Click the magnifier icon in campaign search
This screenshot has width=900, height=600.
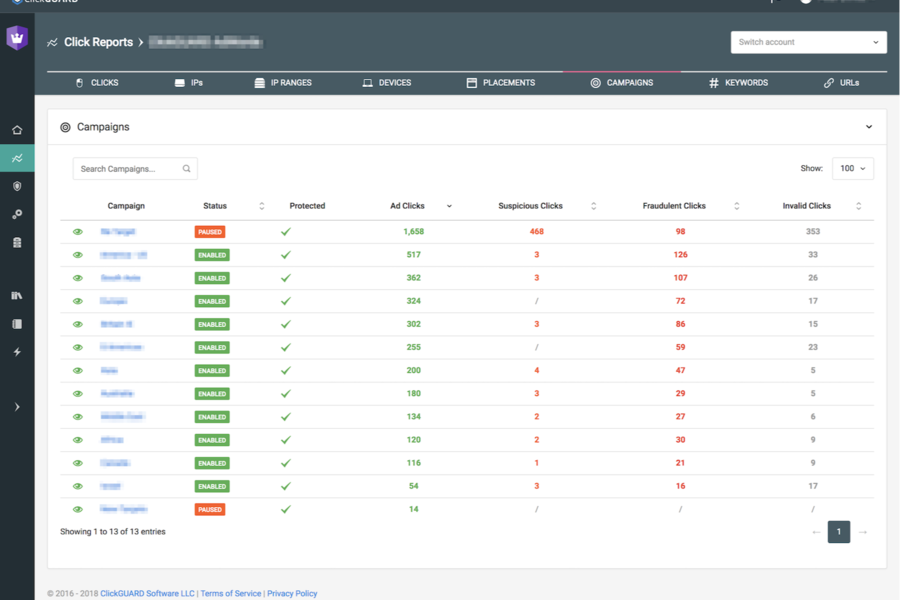point(186,169)
